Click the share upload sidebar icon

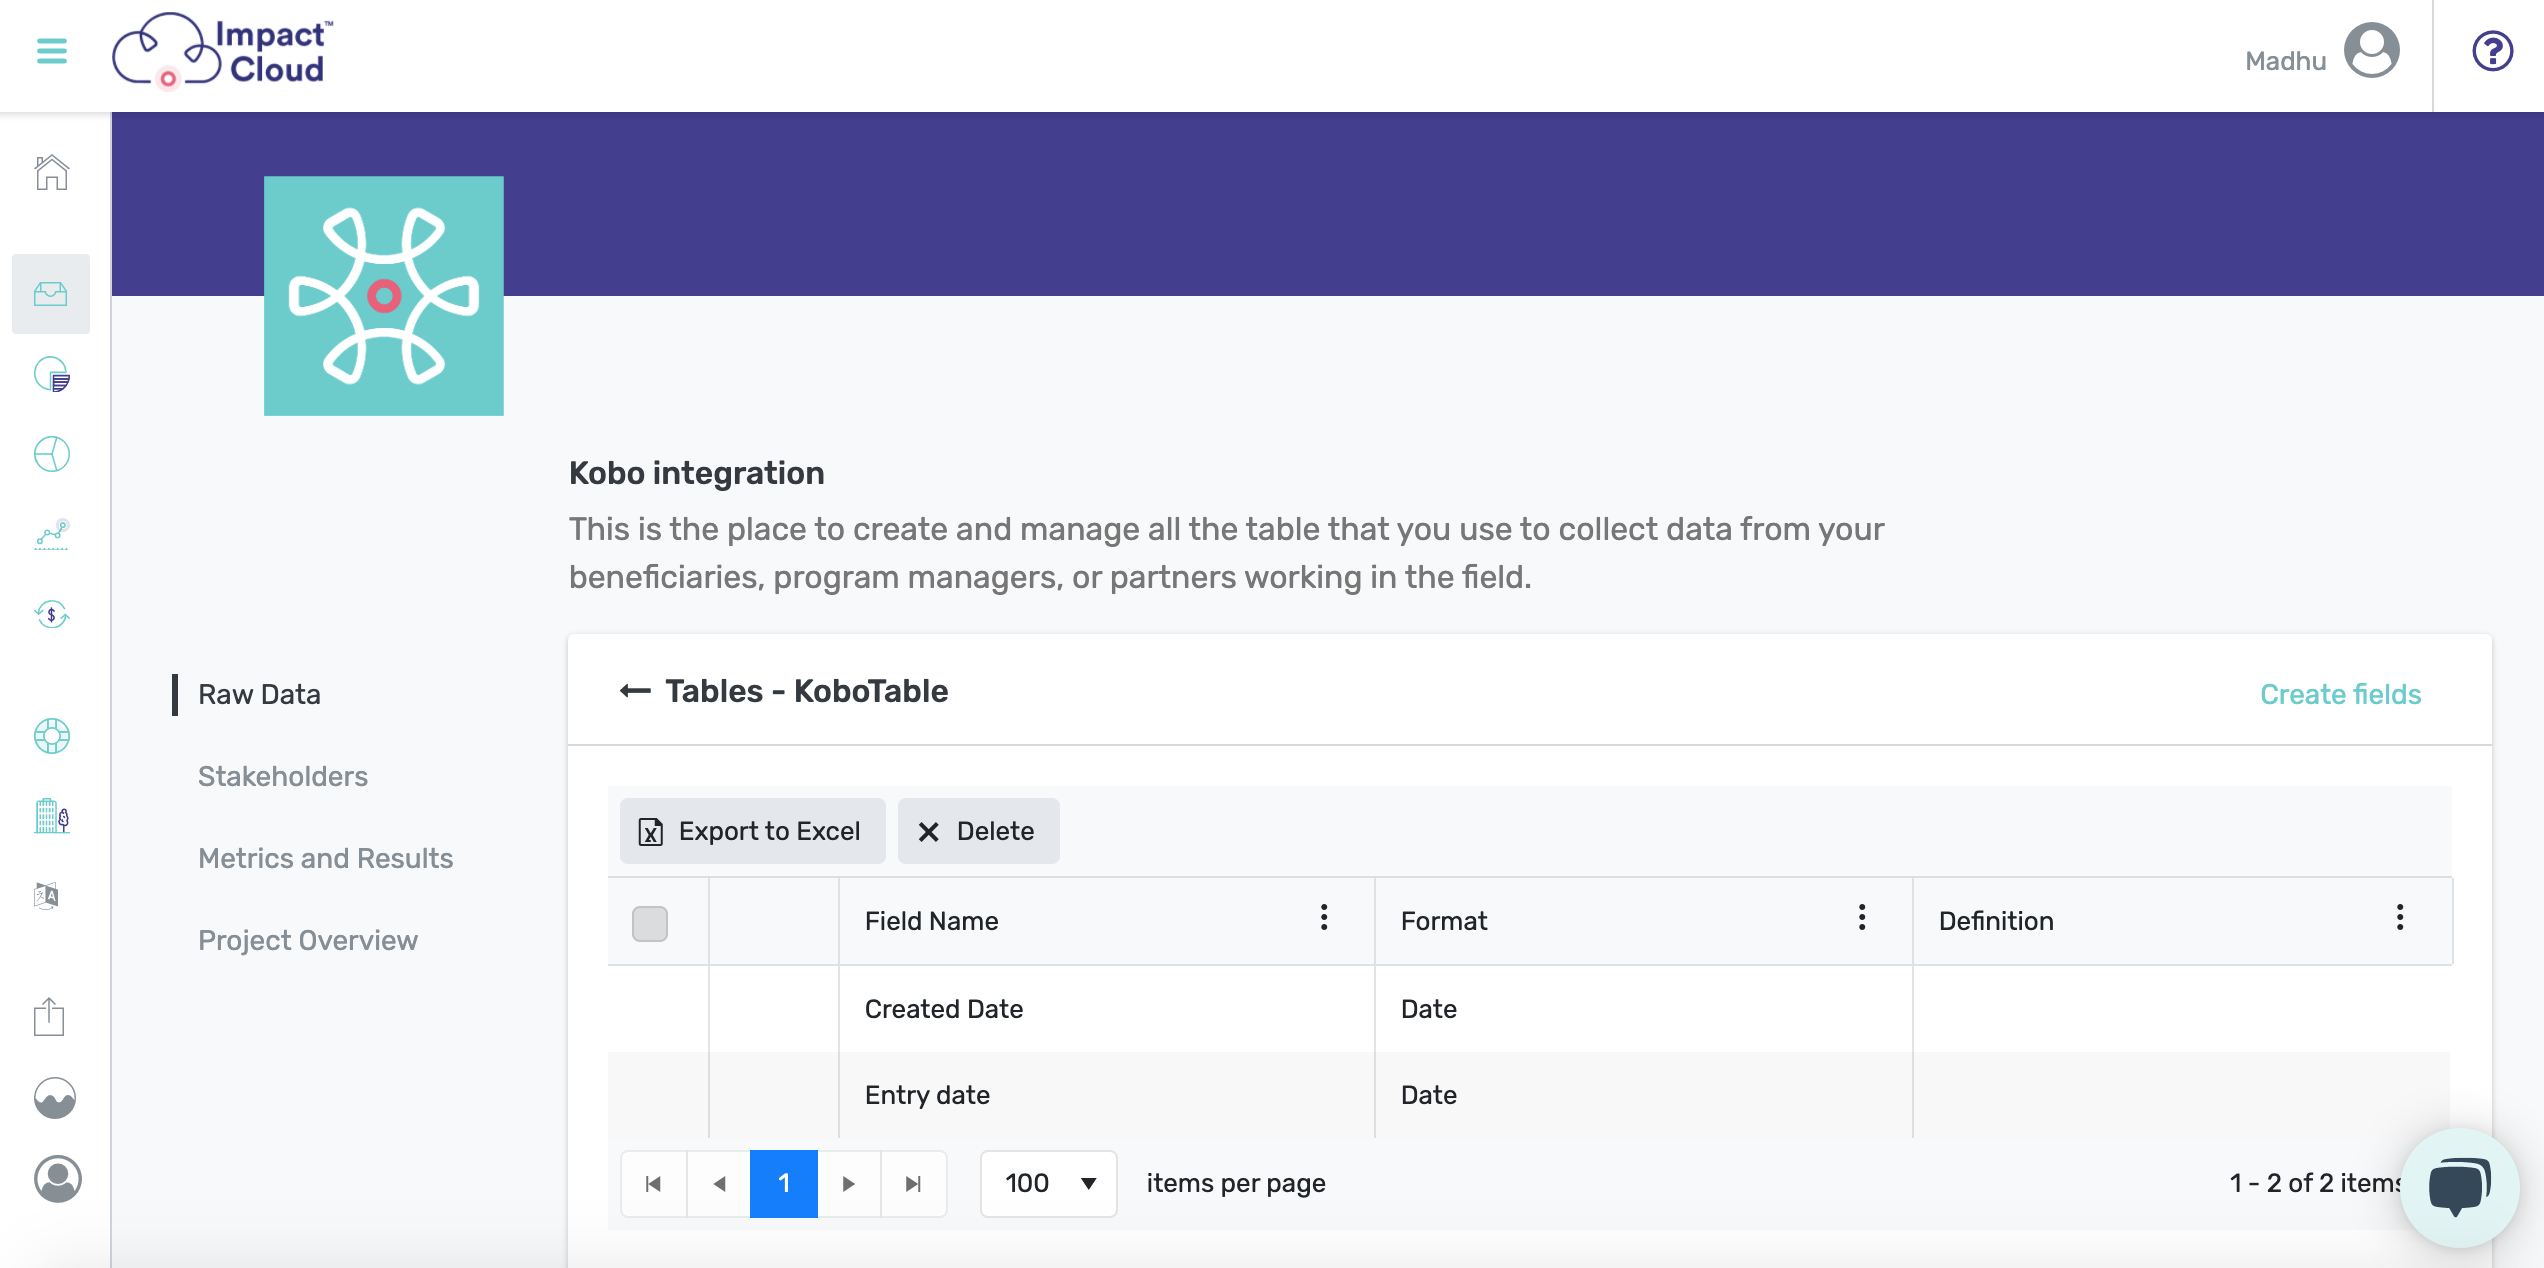49,1017
